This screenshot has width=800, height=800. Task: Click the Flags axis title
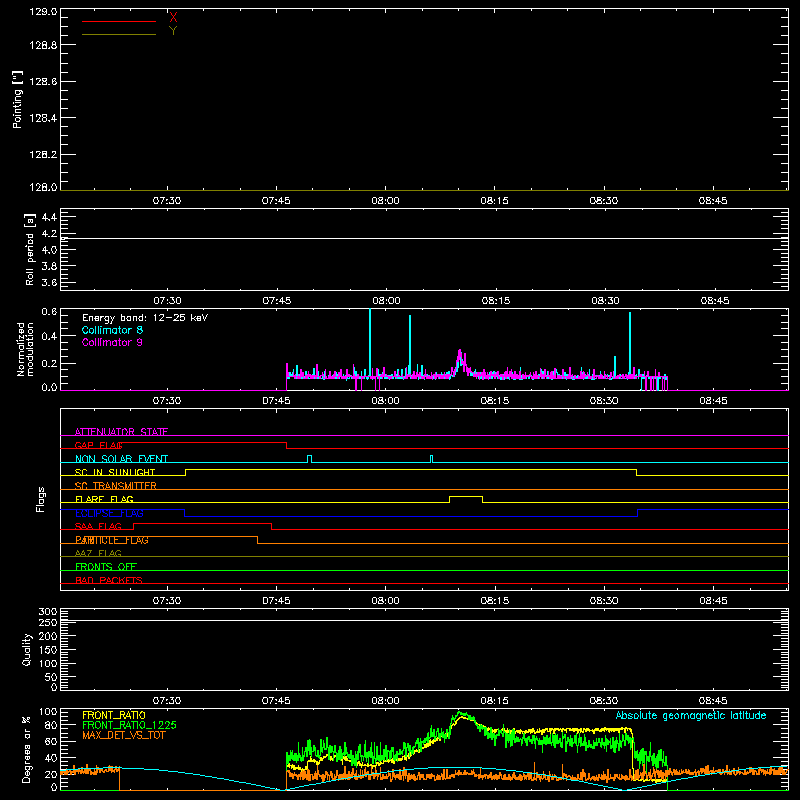(41, 499)
